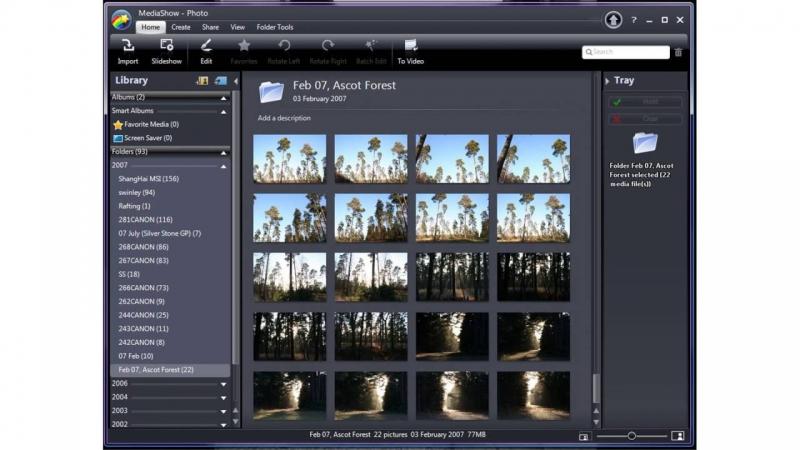Expand the 2006 folder group
This screenshot has width=800, height=450.
point(223,383)
